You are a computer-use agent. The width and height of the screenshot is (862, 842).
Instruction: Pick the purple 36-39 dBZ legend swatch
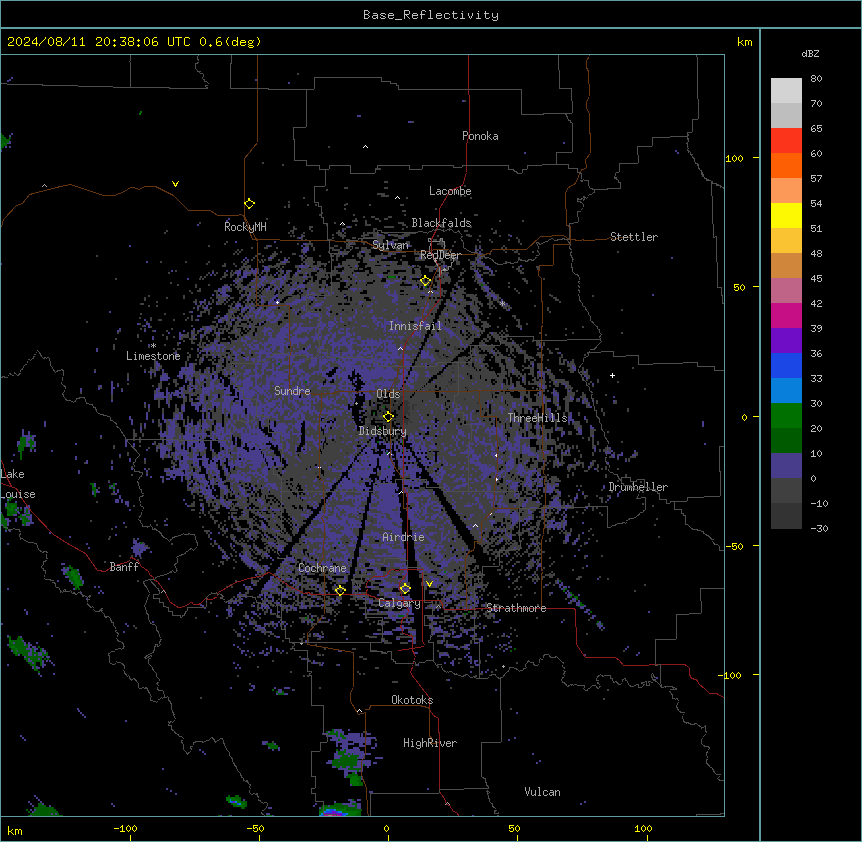(x=786, y=341)
